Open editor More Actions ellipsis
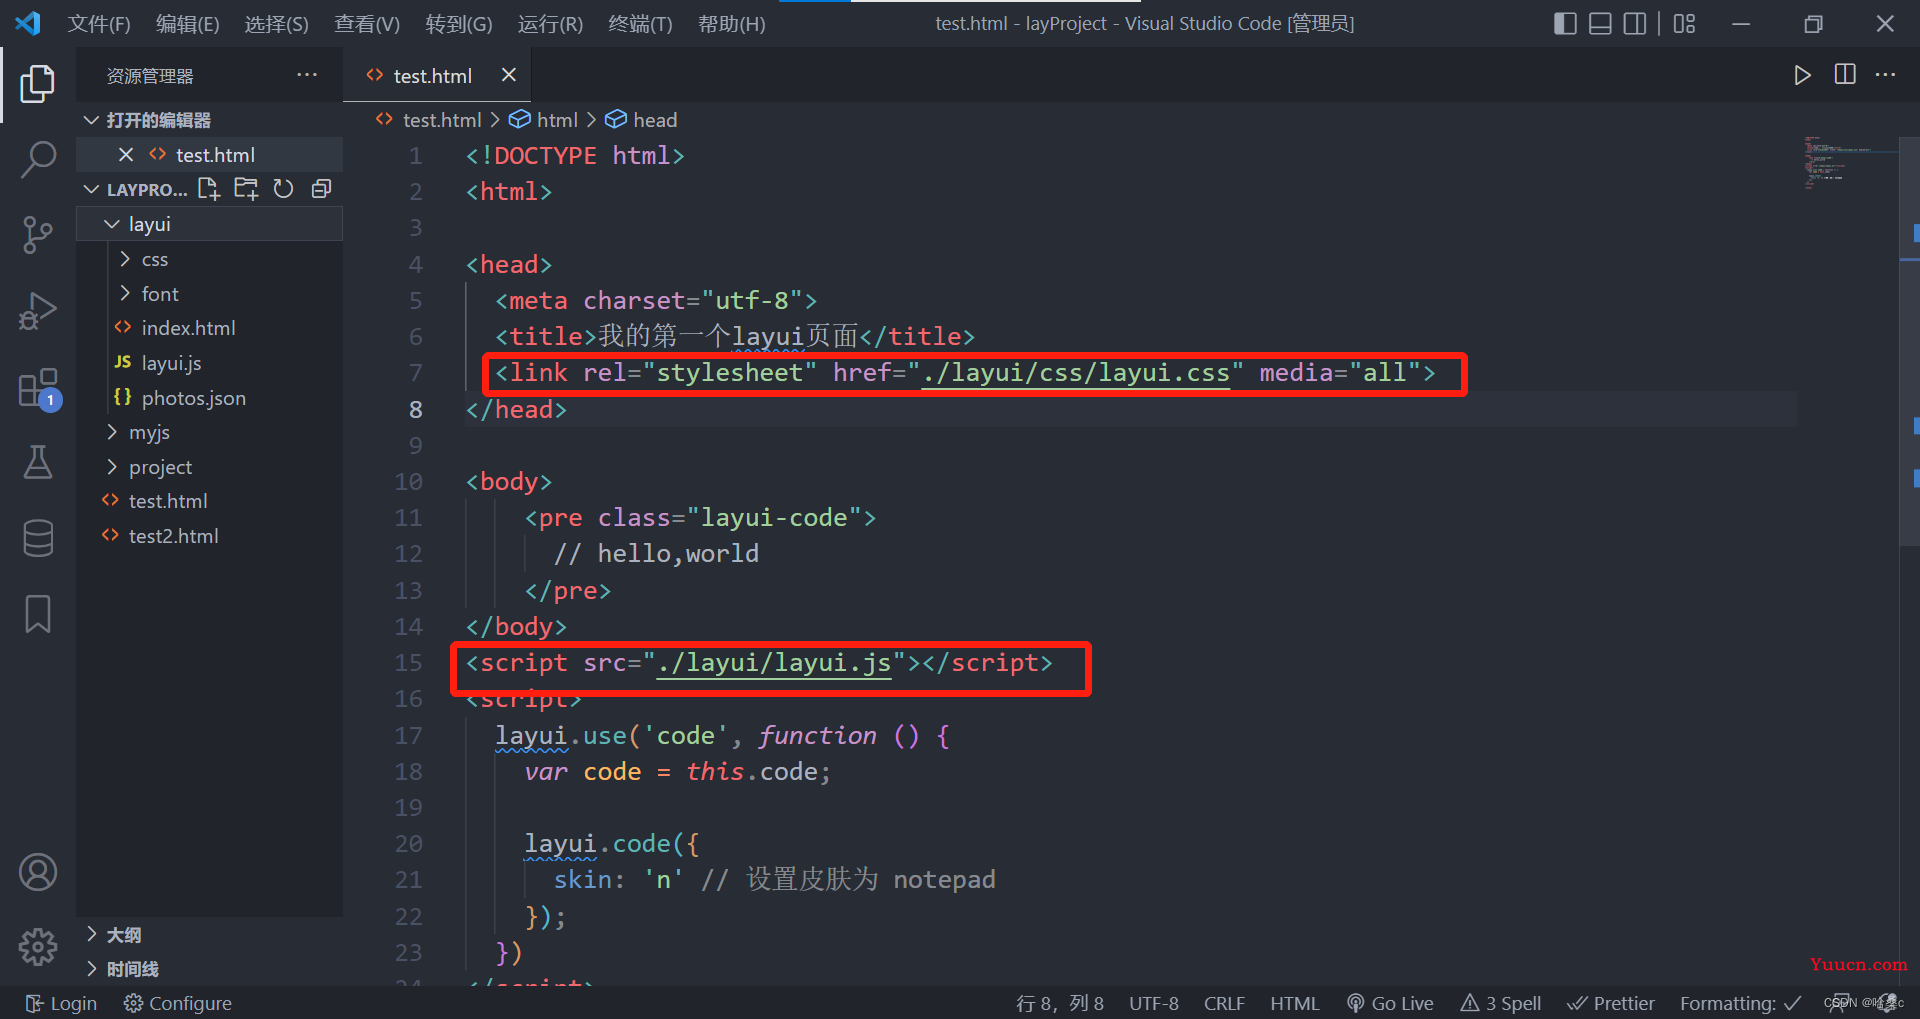The width and height of the screenshot is (1920, 1019). (1886, 75)
